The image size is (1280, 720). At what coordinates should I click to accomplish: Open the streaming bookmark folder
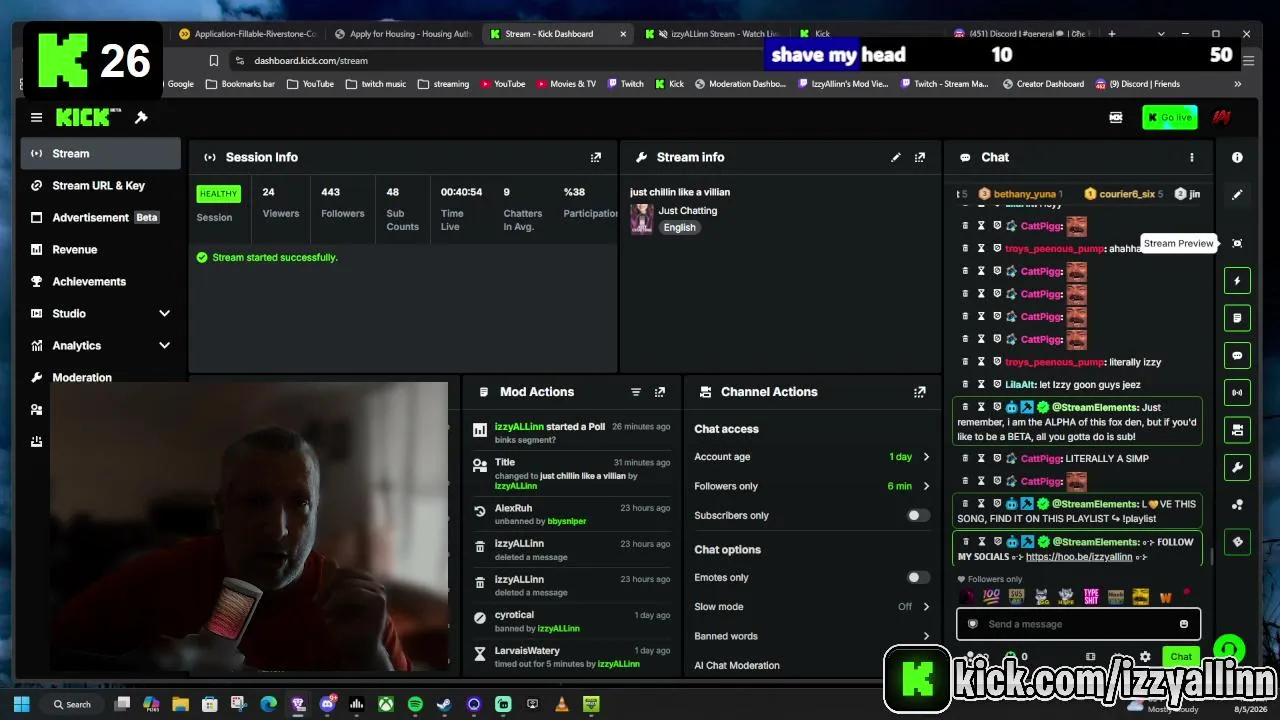443,84
